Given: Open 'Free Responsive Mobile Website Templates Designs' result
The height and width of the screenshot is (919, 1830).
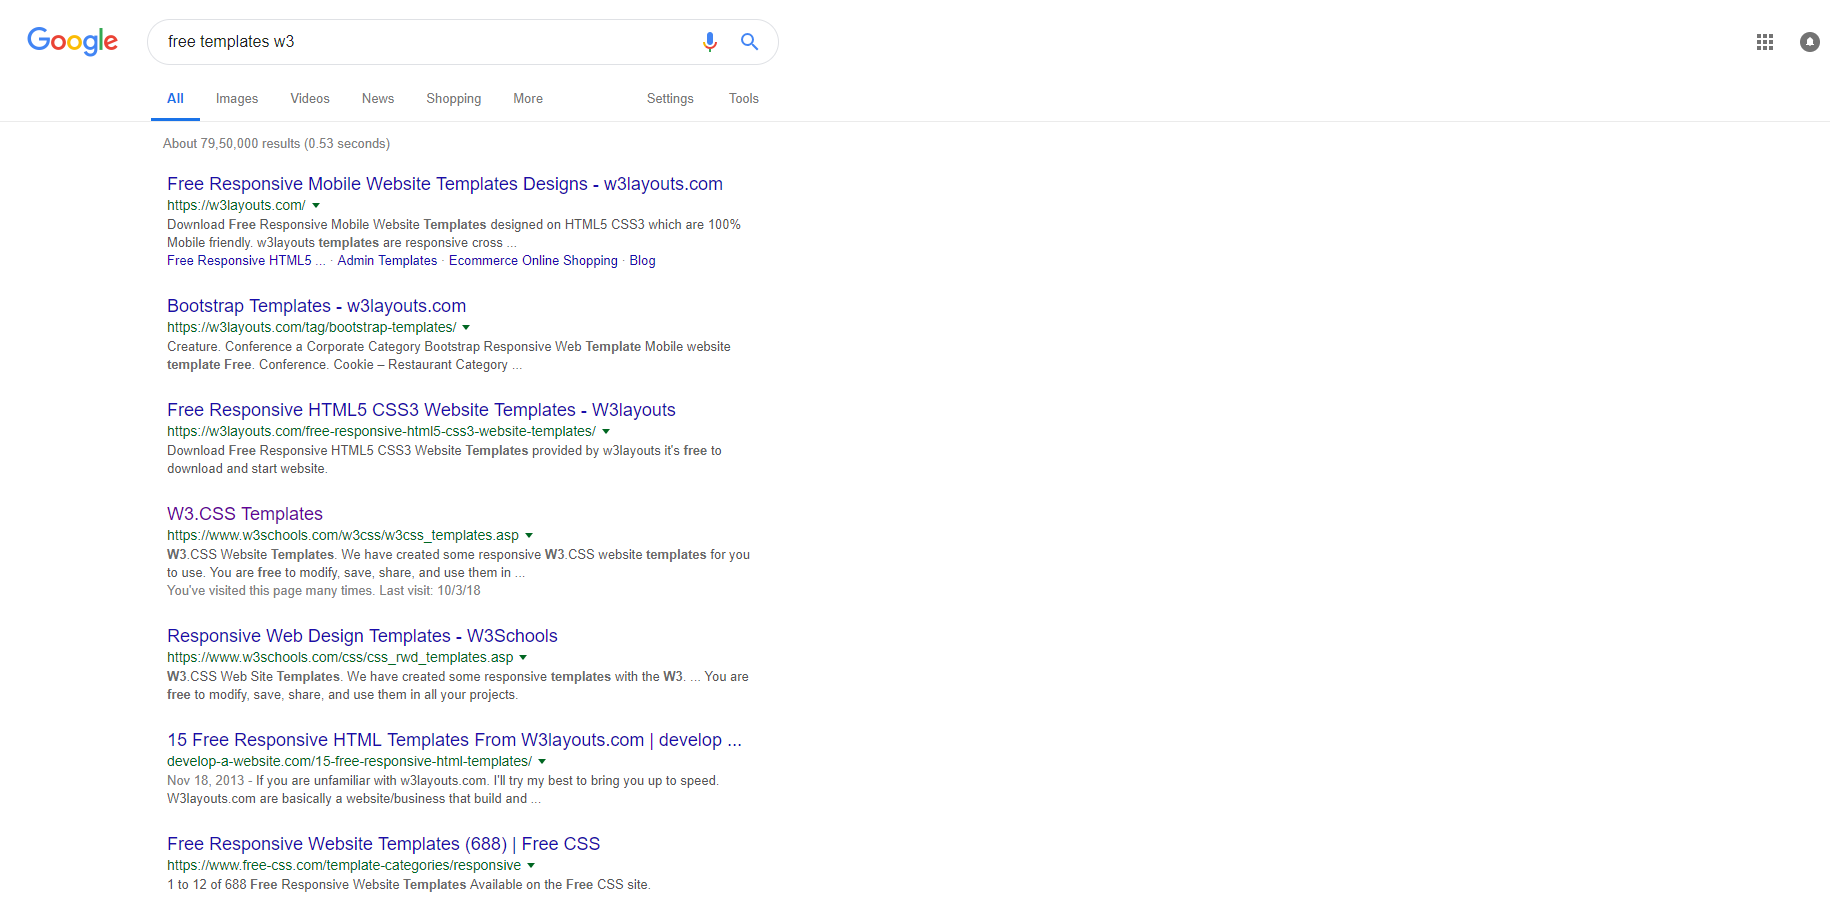Looking at the screenshot, I should [445, 184].
